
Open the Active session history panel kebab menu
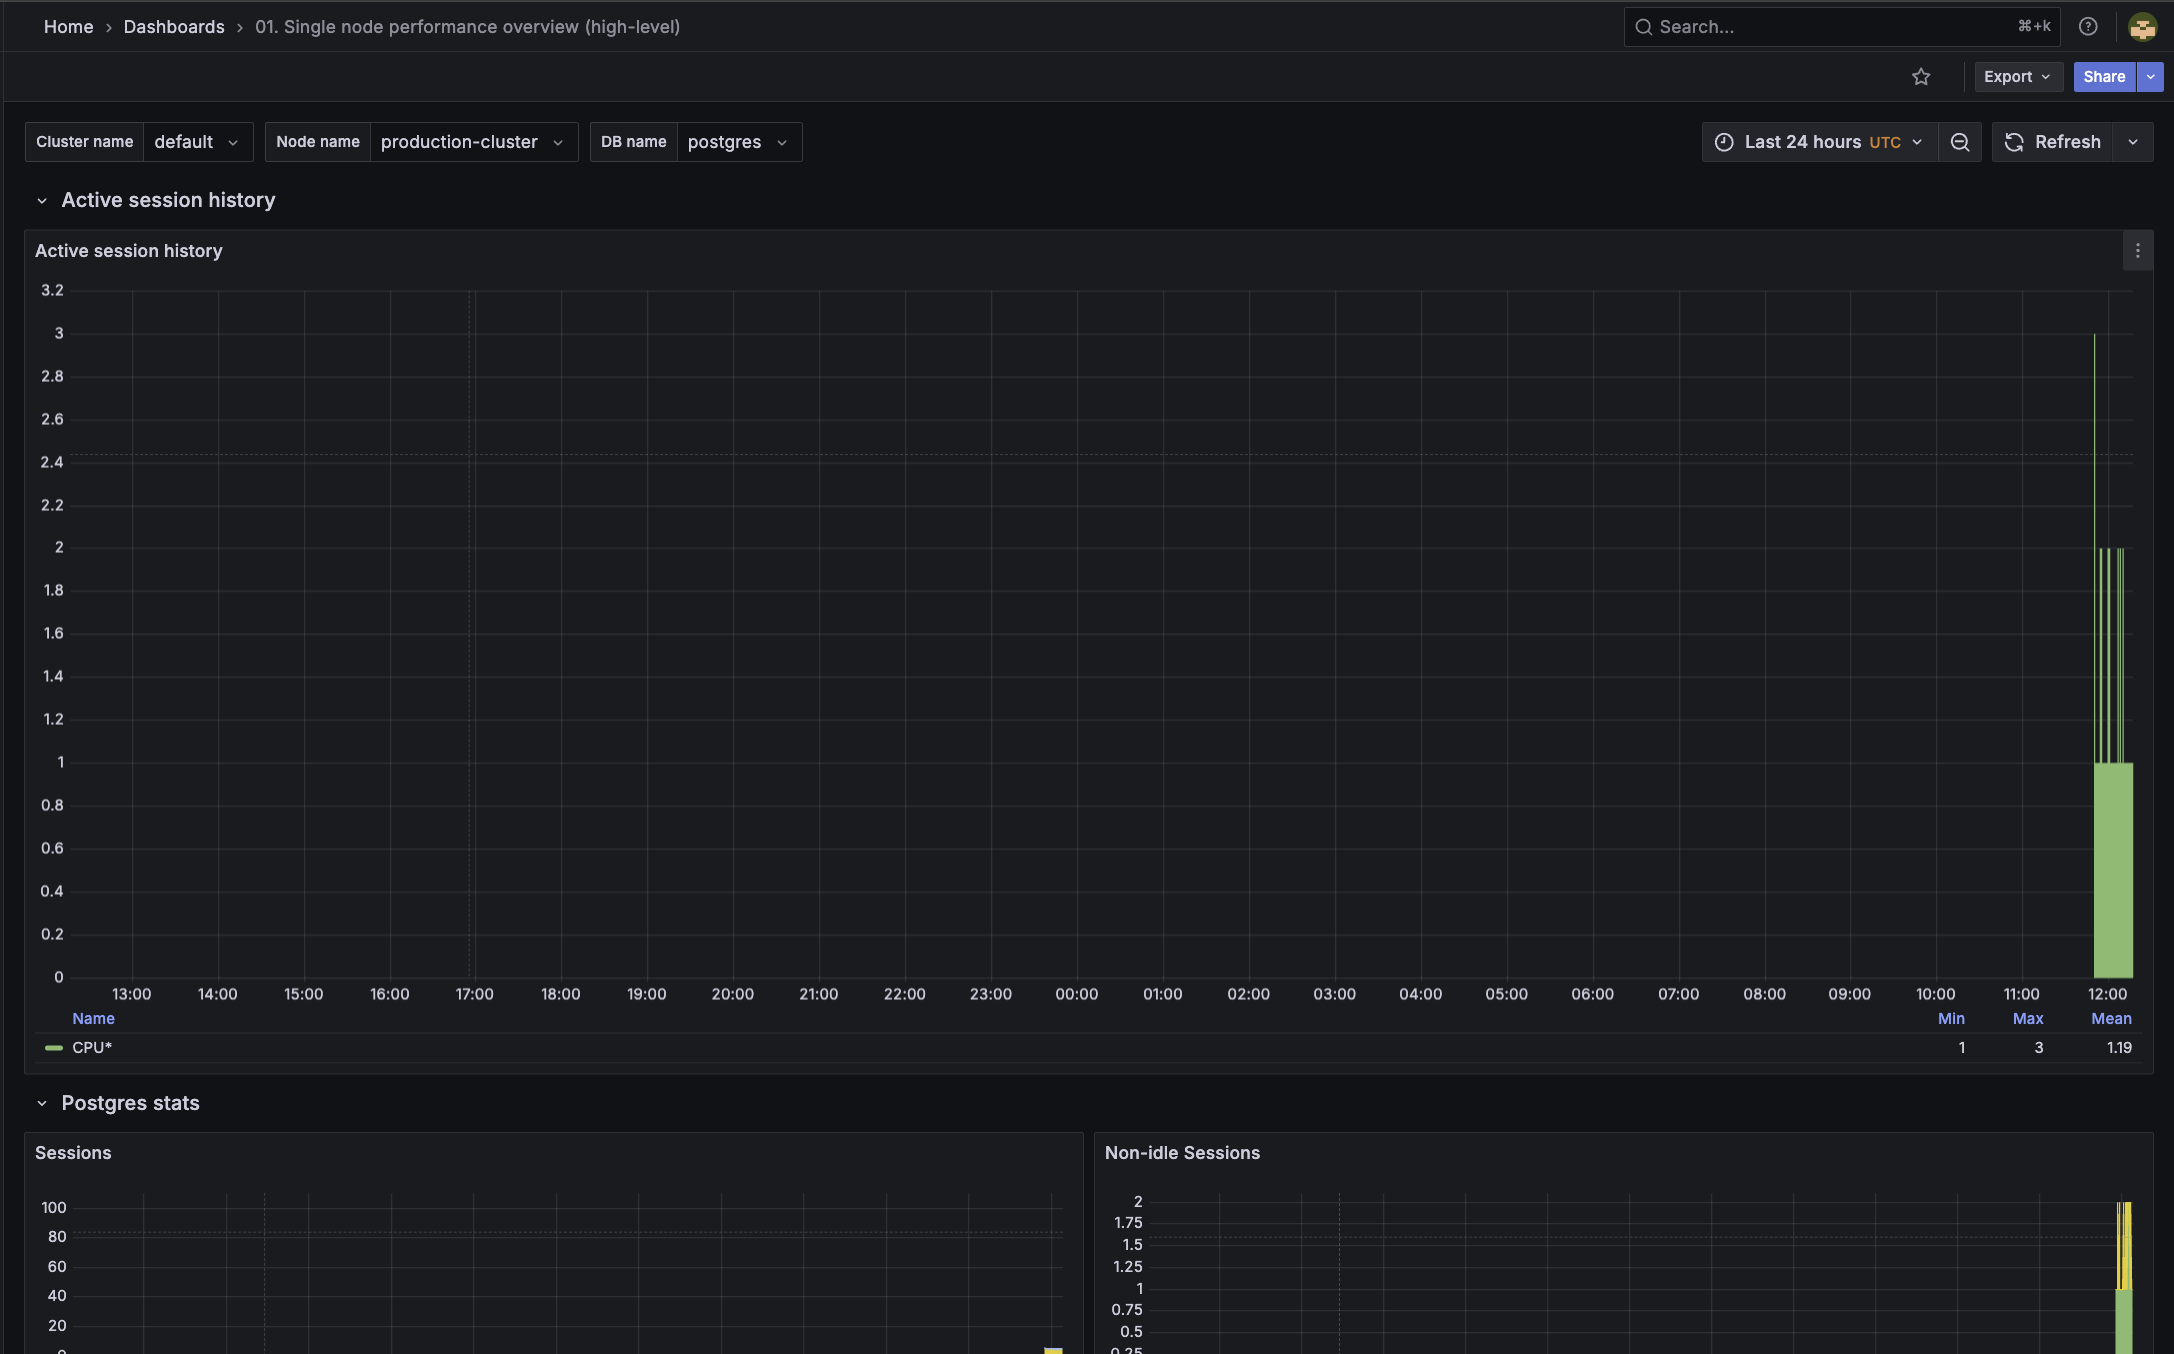tap(2137, 250)
